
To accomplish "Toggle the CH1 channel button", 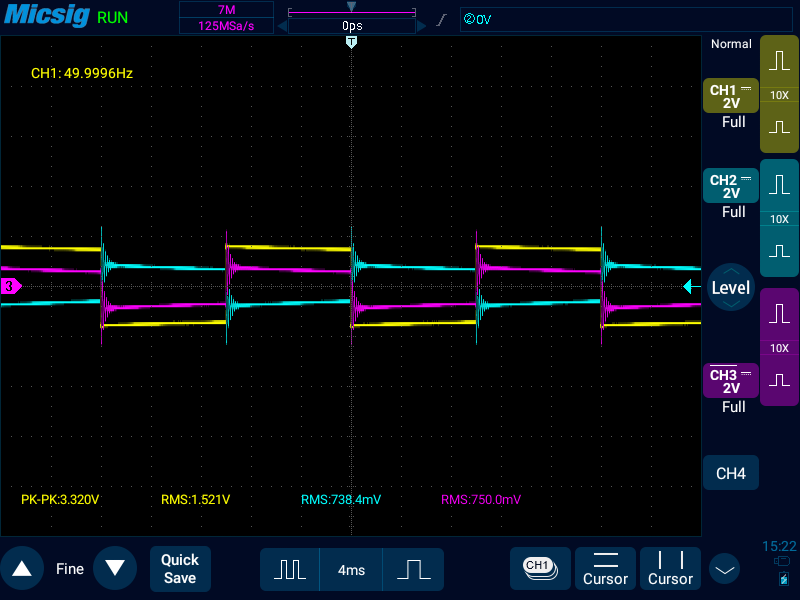I will [731, 96].
